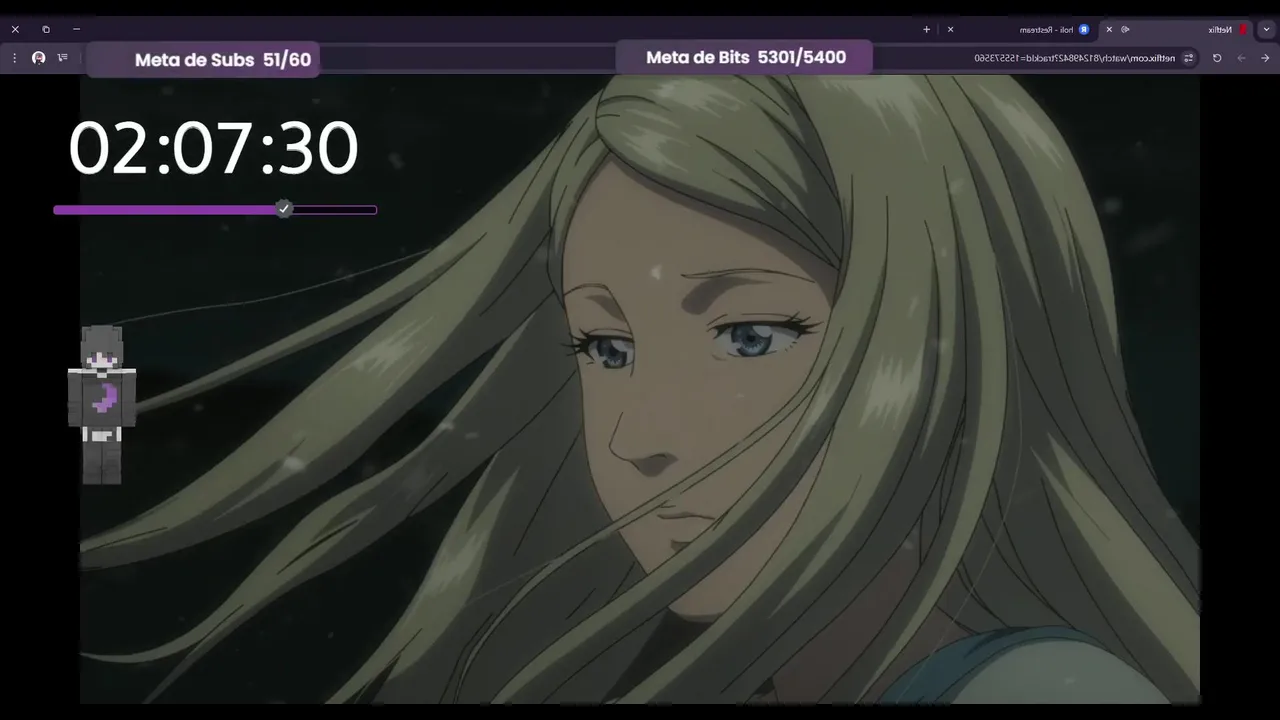Click the purple progress bar checkmark handle
1280x720 pixels.
(x=284, y=209)
